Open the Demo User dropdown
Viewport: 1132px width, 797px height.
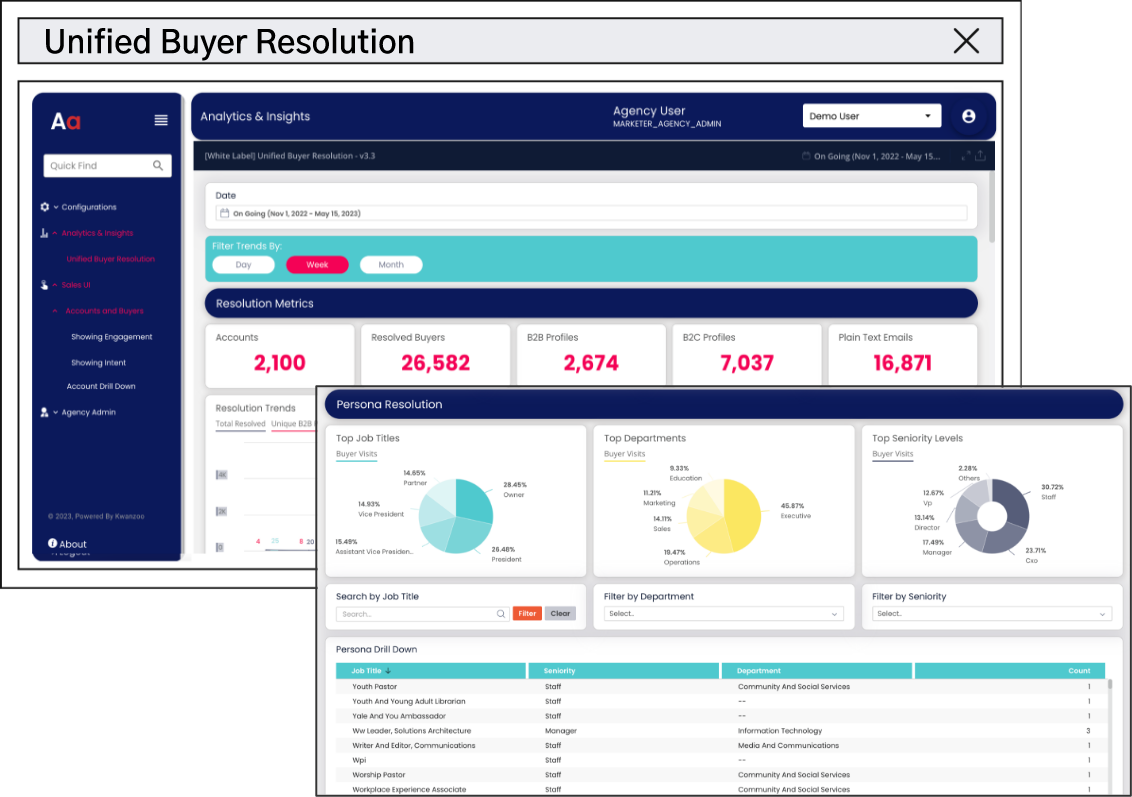(871, 116)
